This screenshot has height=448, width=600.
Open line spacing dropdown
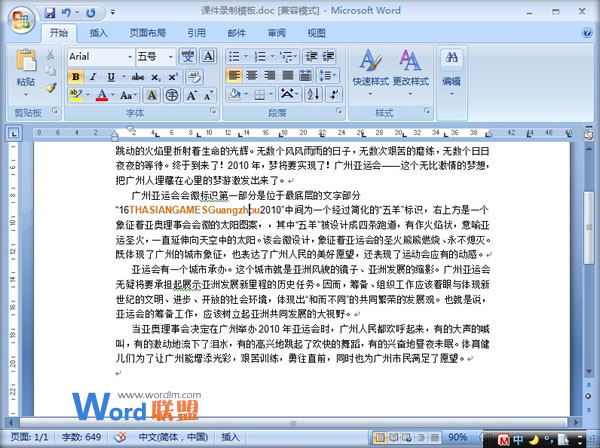click(x=328, y=76)
